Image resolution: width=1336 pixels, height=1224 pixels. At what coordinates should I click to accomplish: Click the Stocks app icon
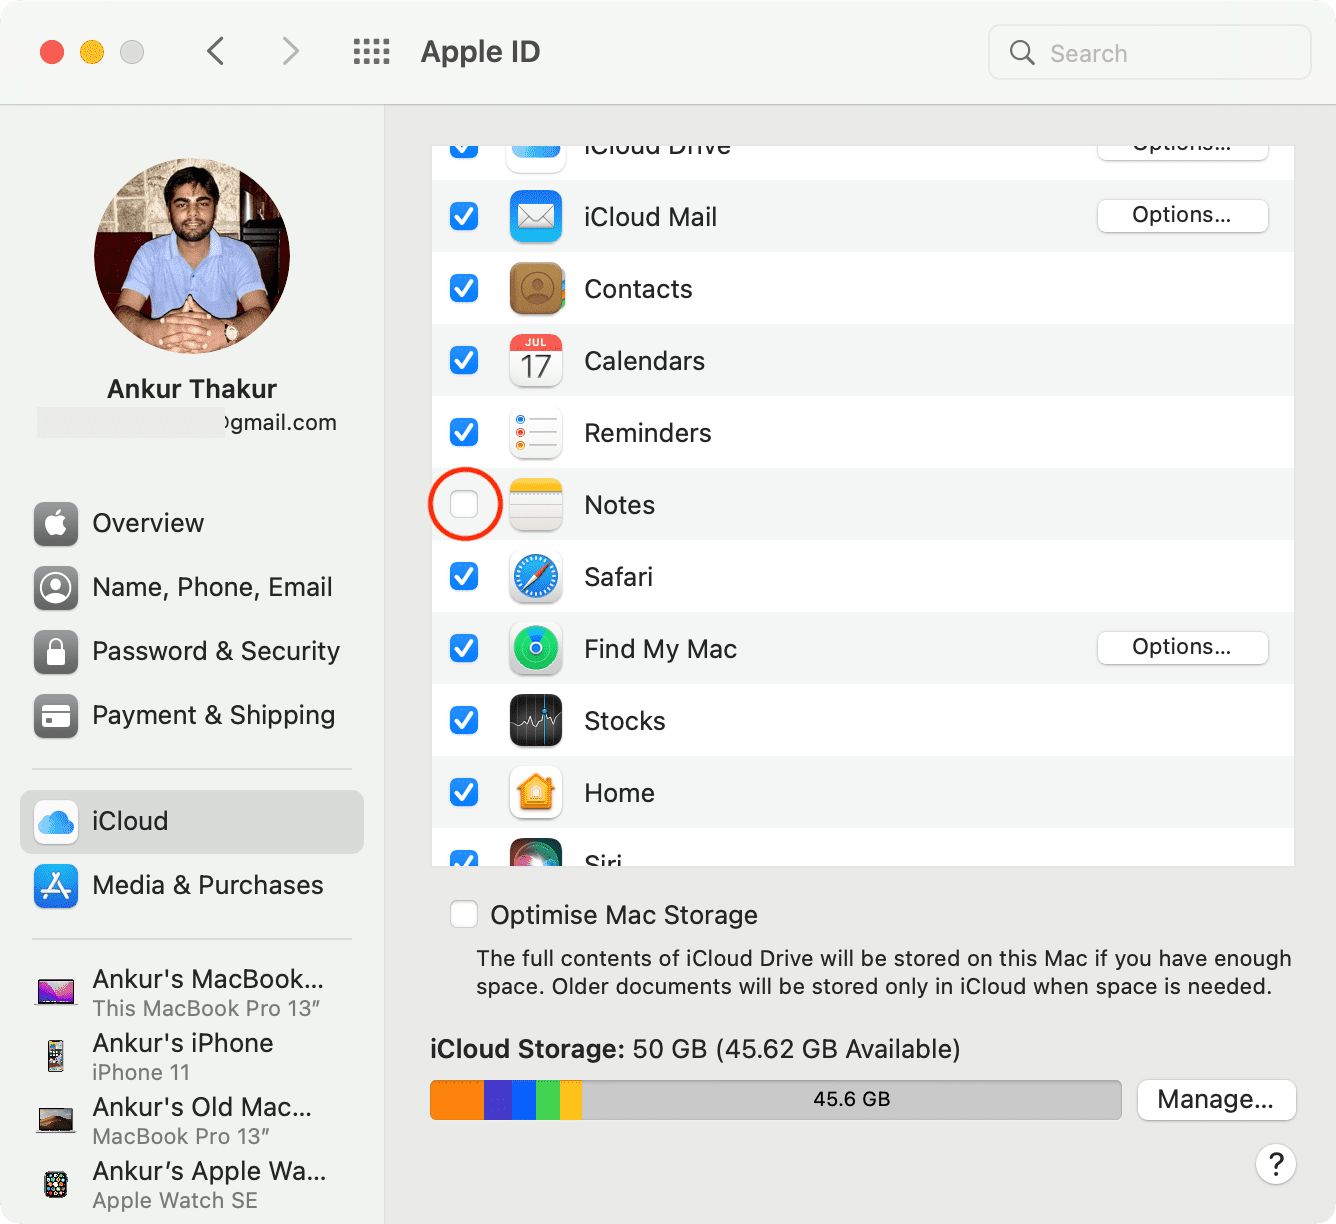click(536, 720)
